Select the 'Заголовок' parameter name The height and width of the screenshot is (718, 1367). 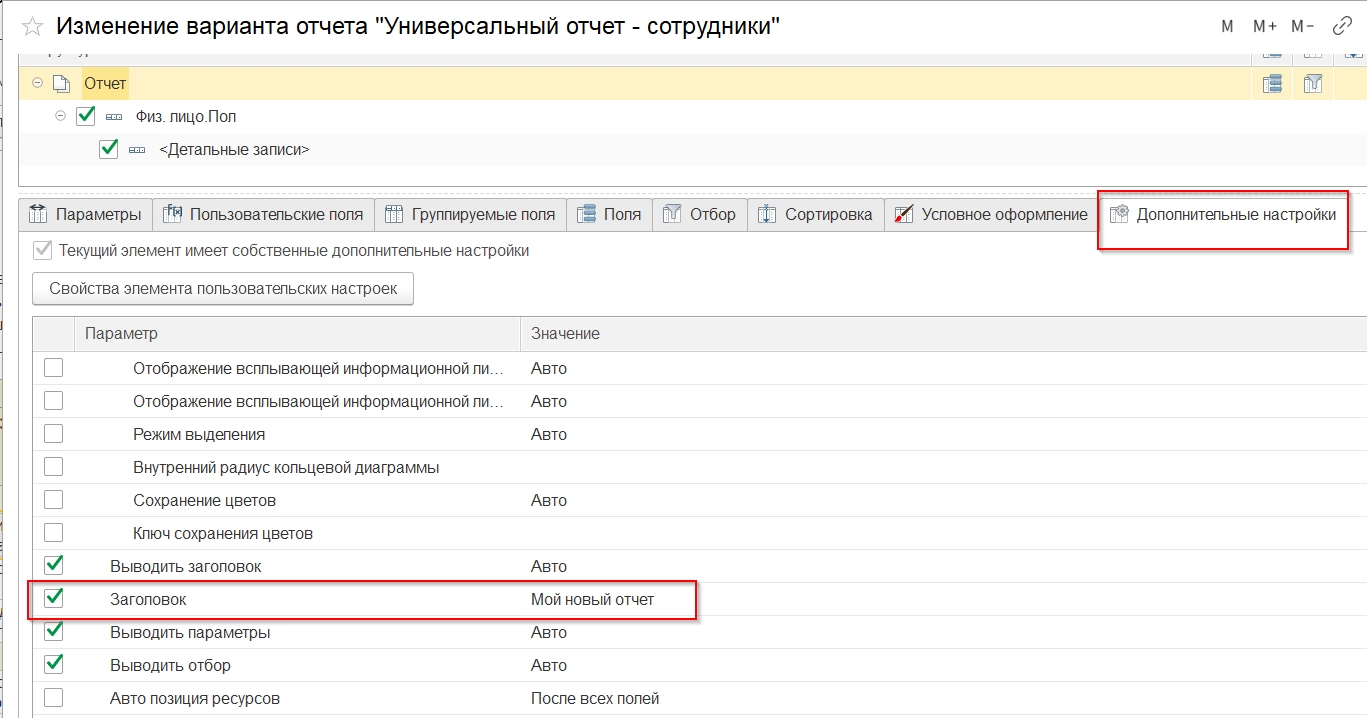pos(148,599)
